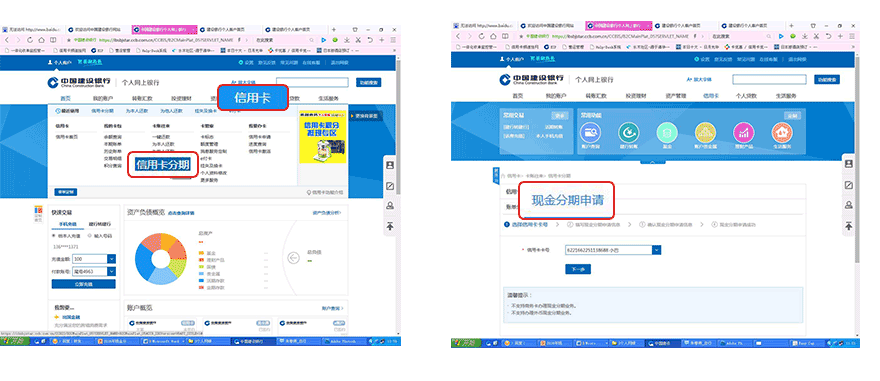Open the pink 理财产品 round icon
This screenshot has width=880, height=381.
pyautogui.click(x=744, y=133)
